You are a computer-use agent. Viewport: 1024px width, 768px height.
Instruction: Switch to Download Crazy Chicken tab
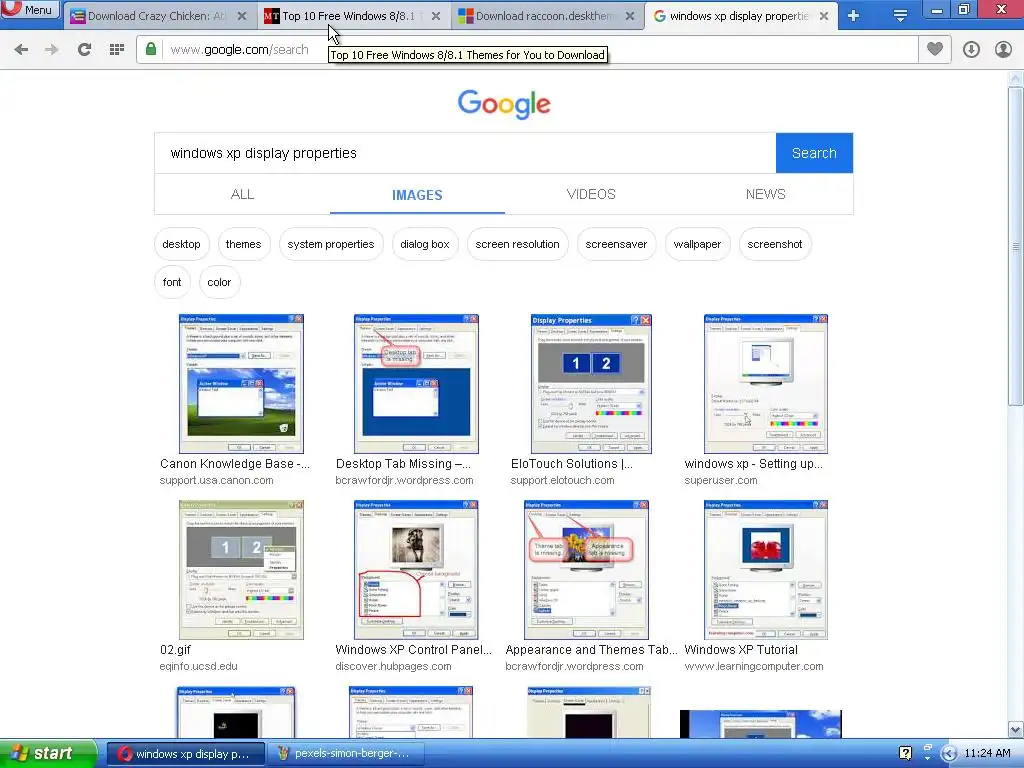coord(157,16)
